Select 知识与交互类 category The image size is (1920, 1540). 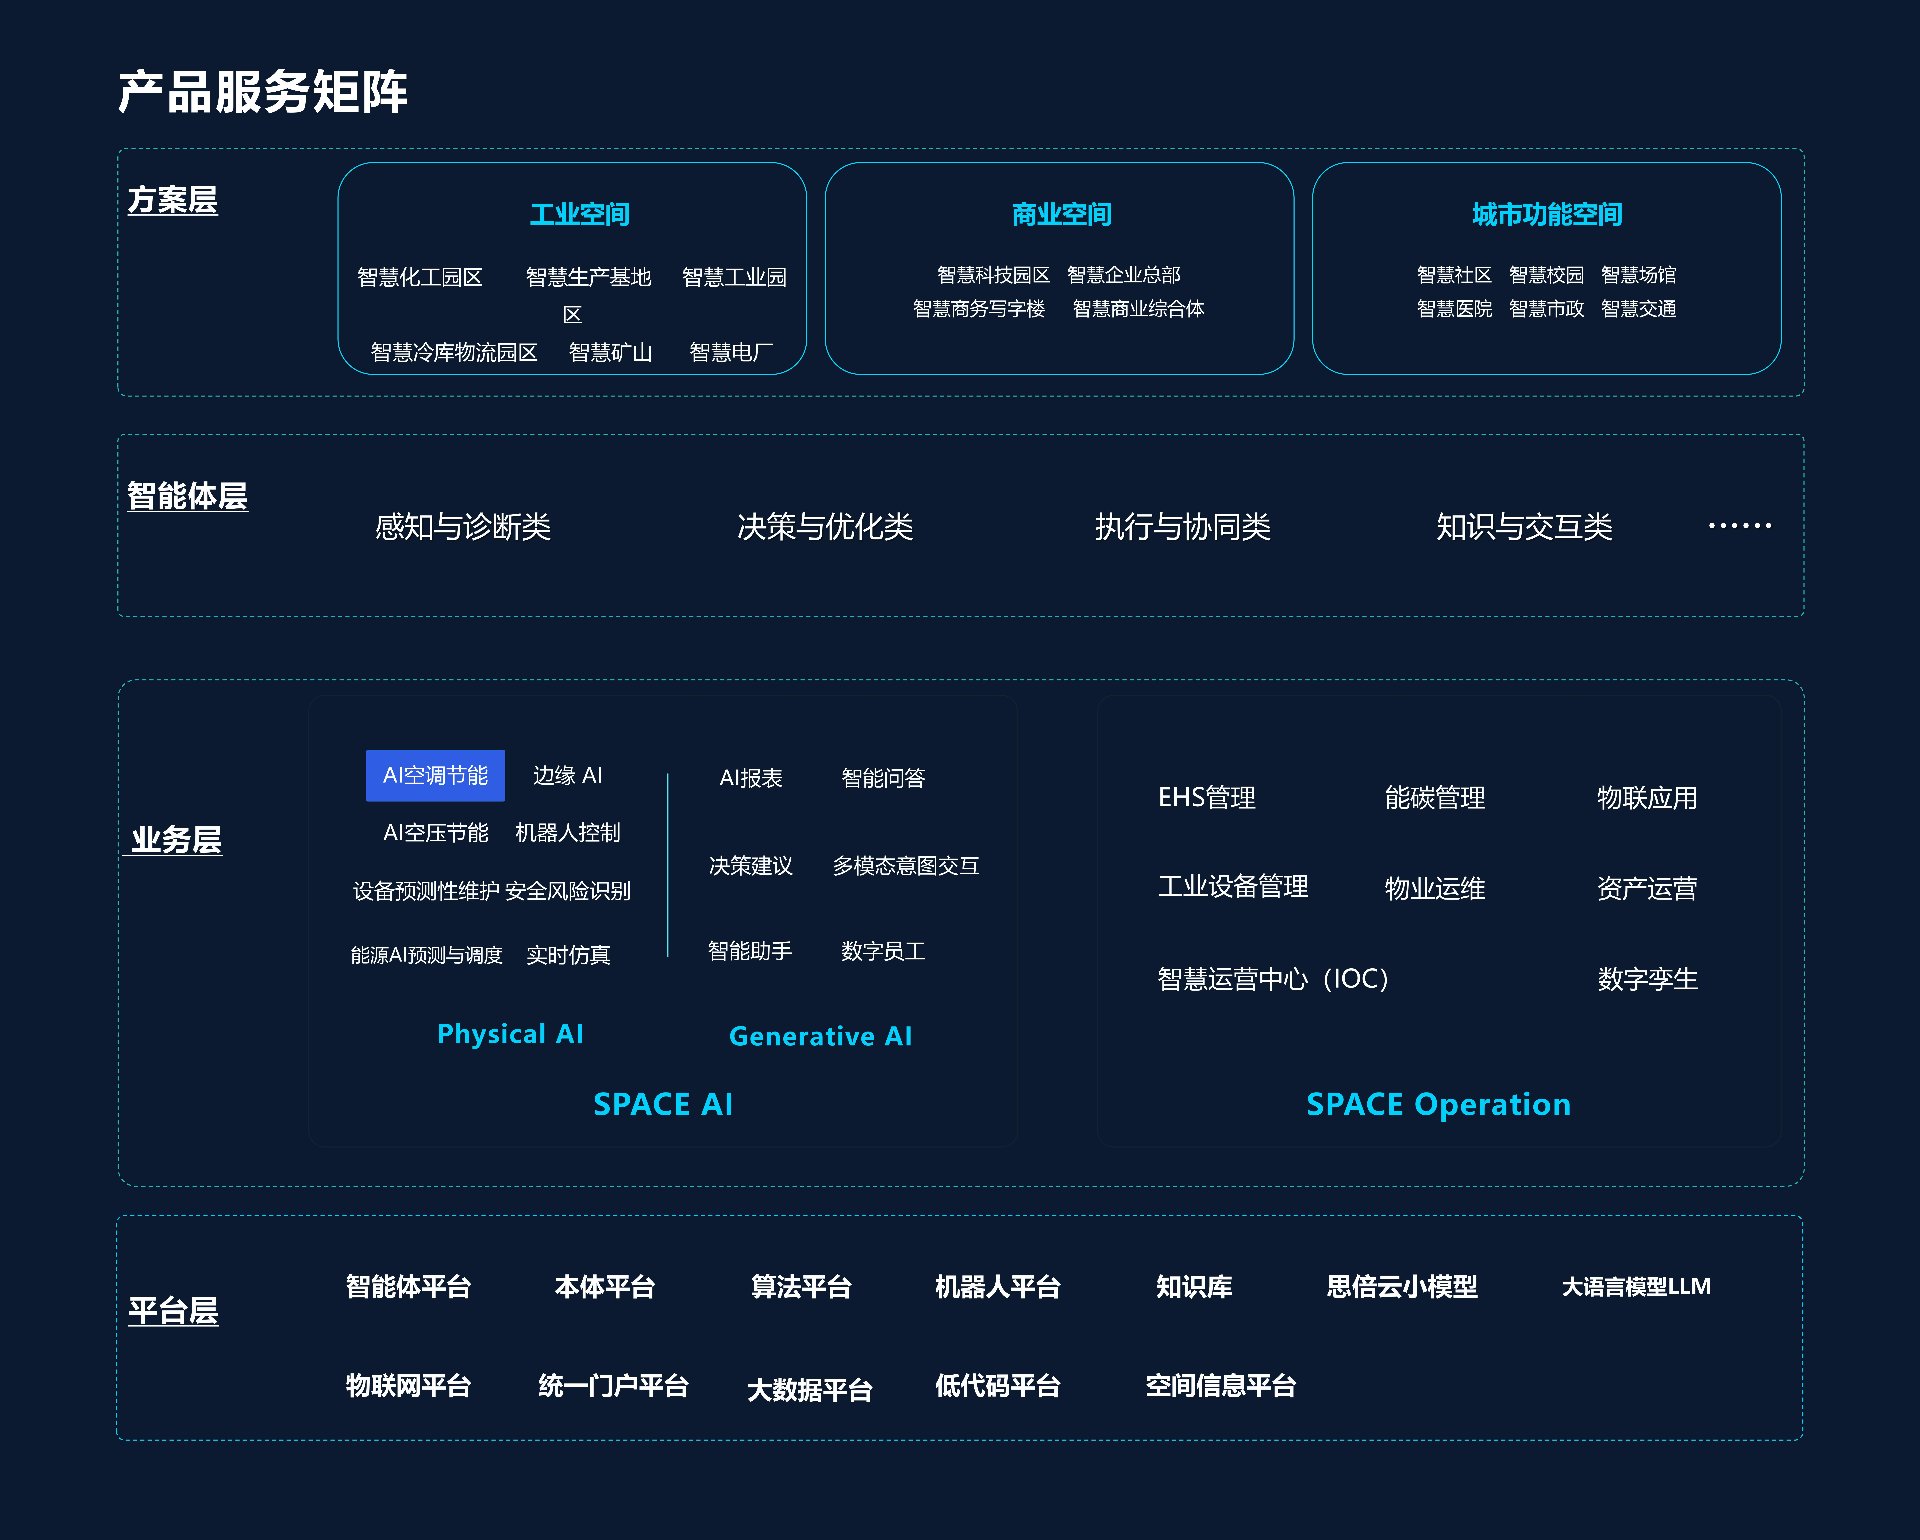[x=1524, y=527]
